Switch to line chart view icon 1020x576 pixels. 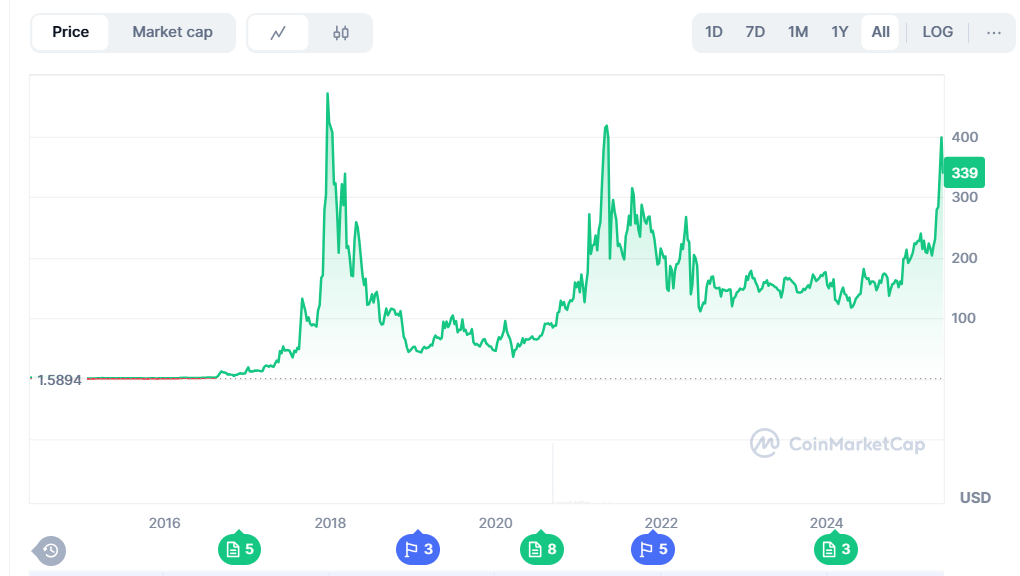tap(278, 33)
